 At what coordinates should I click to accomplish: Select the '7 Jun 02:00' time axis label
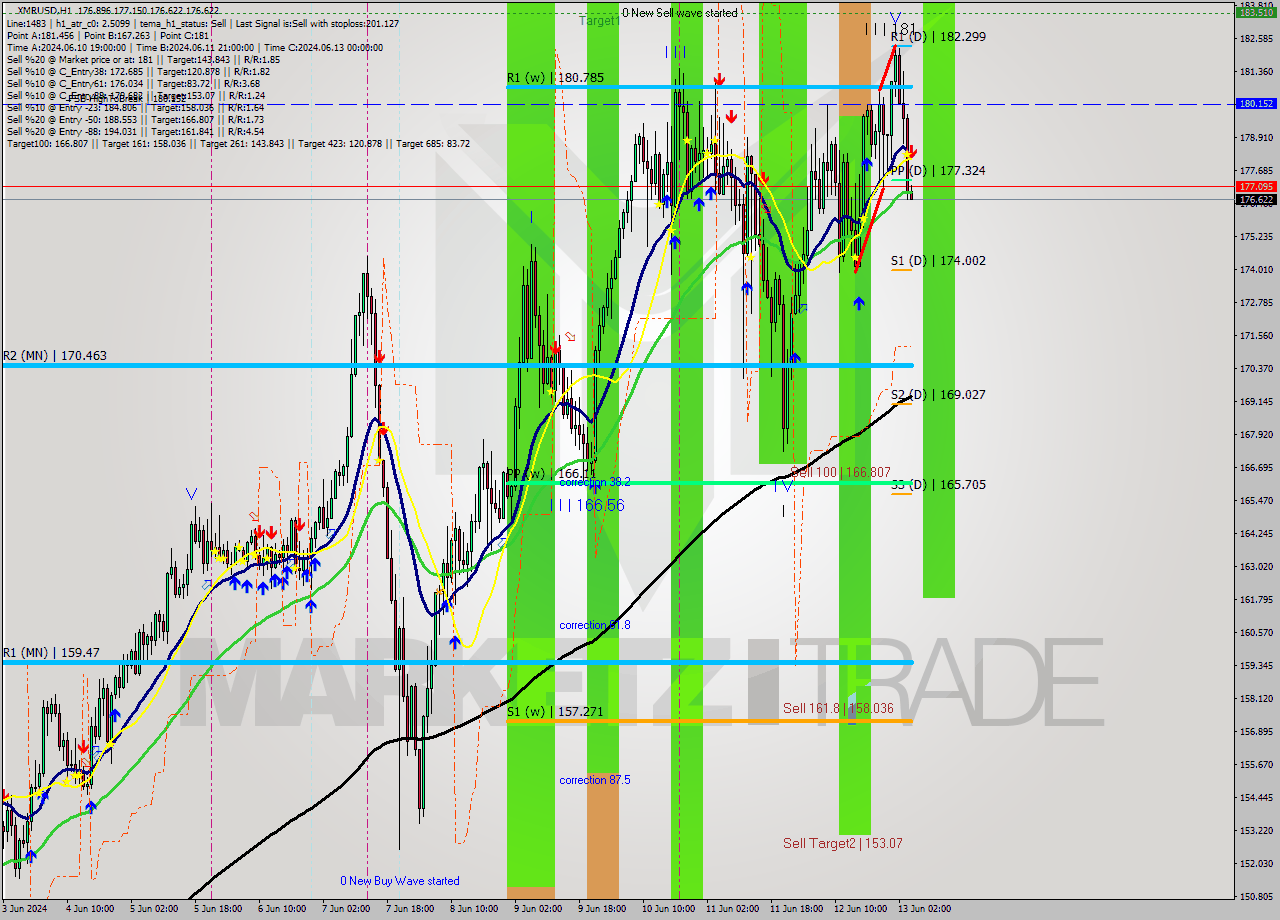pos(347,909)
